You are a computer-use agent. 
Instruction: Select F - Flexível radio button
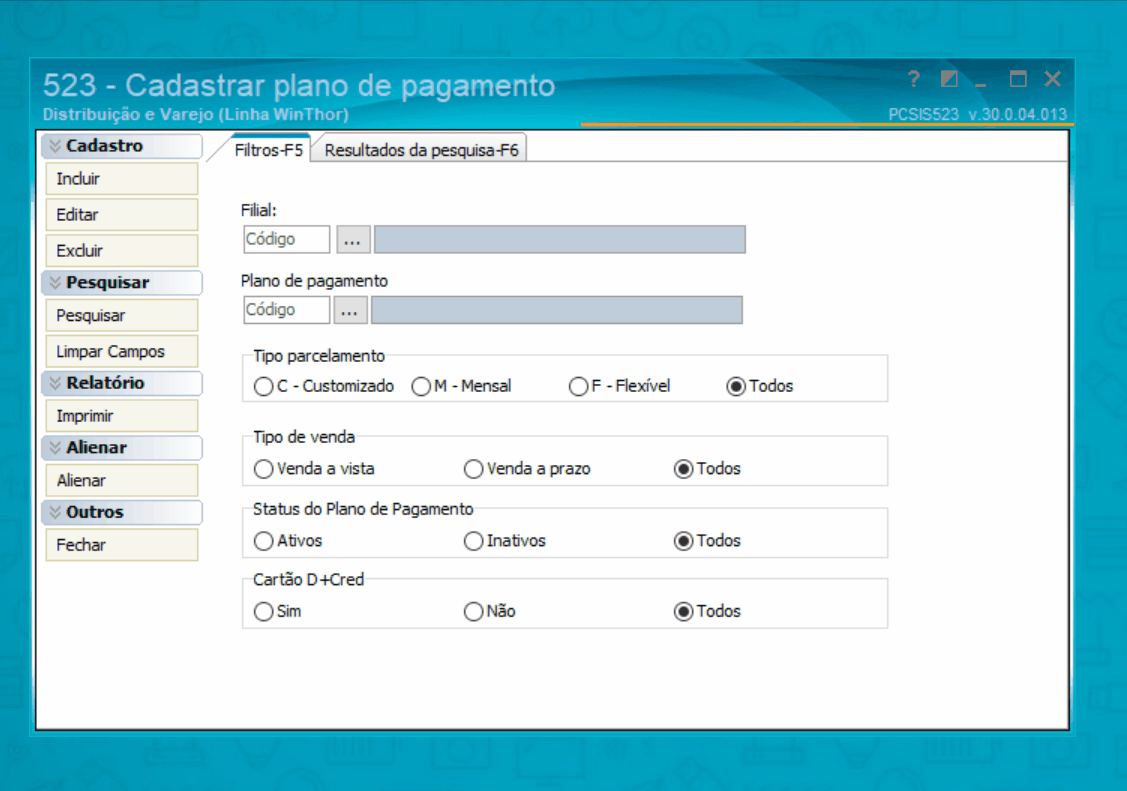[579, 387]
